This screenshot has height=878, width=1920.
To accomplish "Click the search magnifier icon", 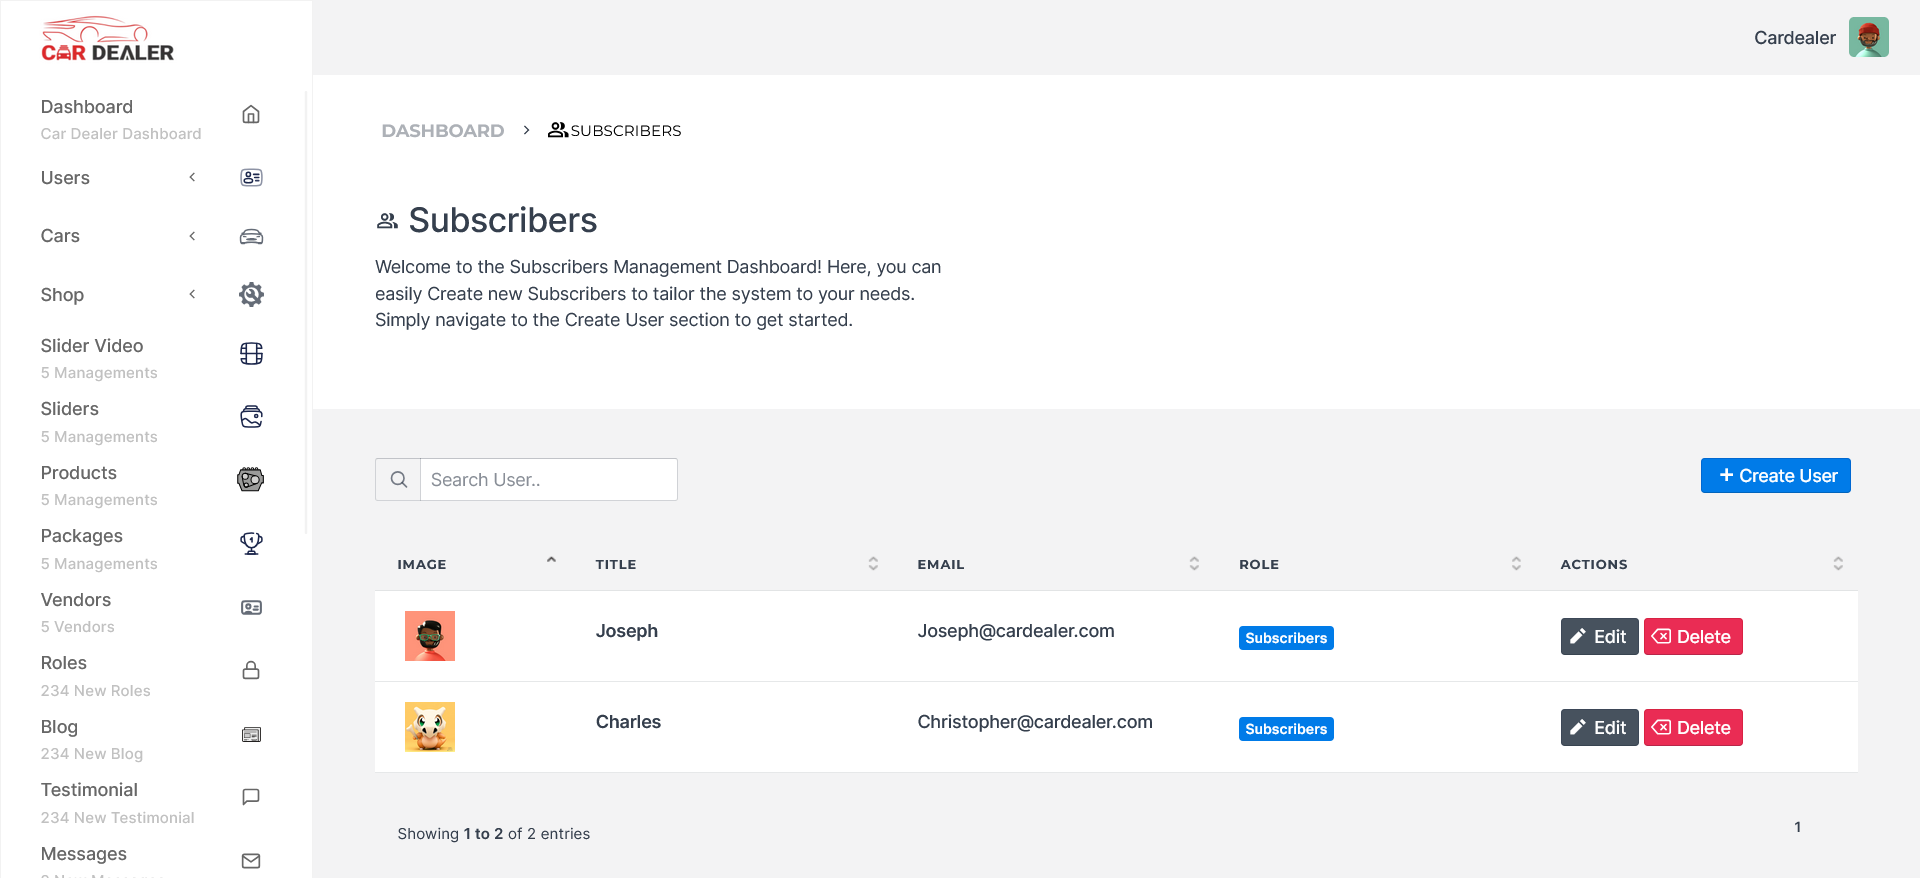I will [398, 480].
